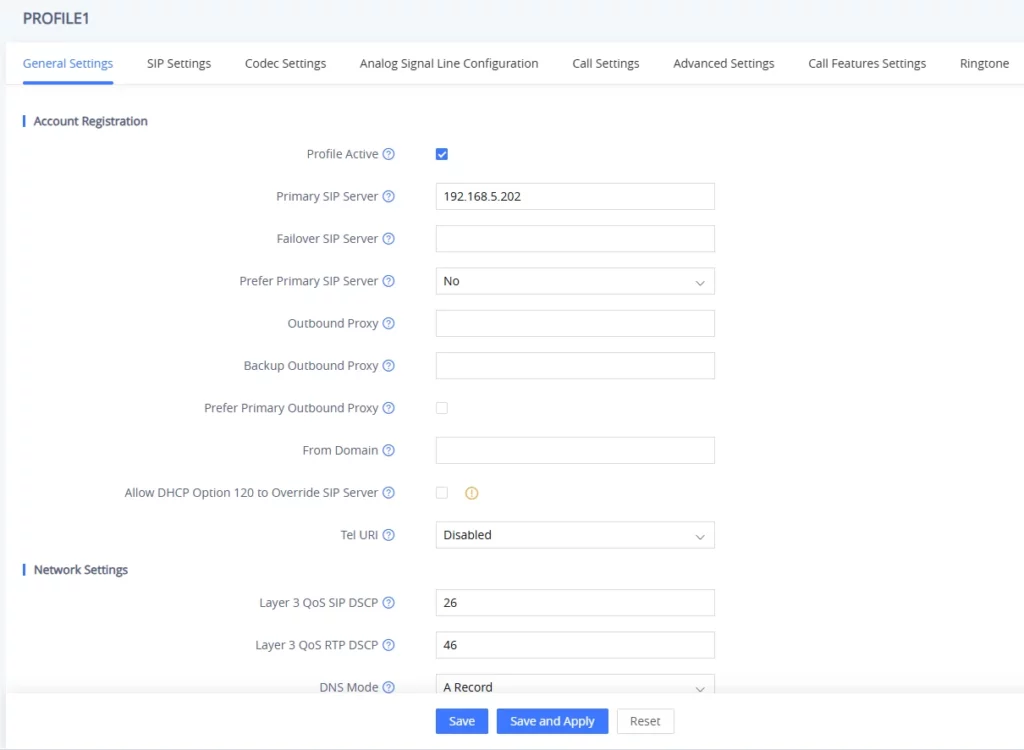
Task: Tick Allow DHCP Option 120 override checkbox
Action: (x=442, y=493)
